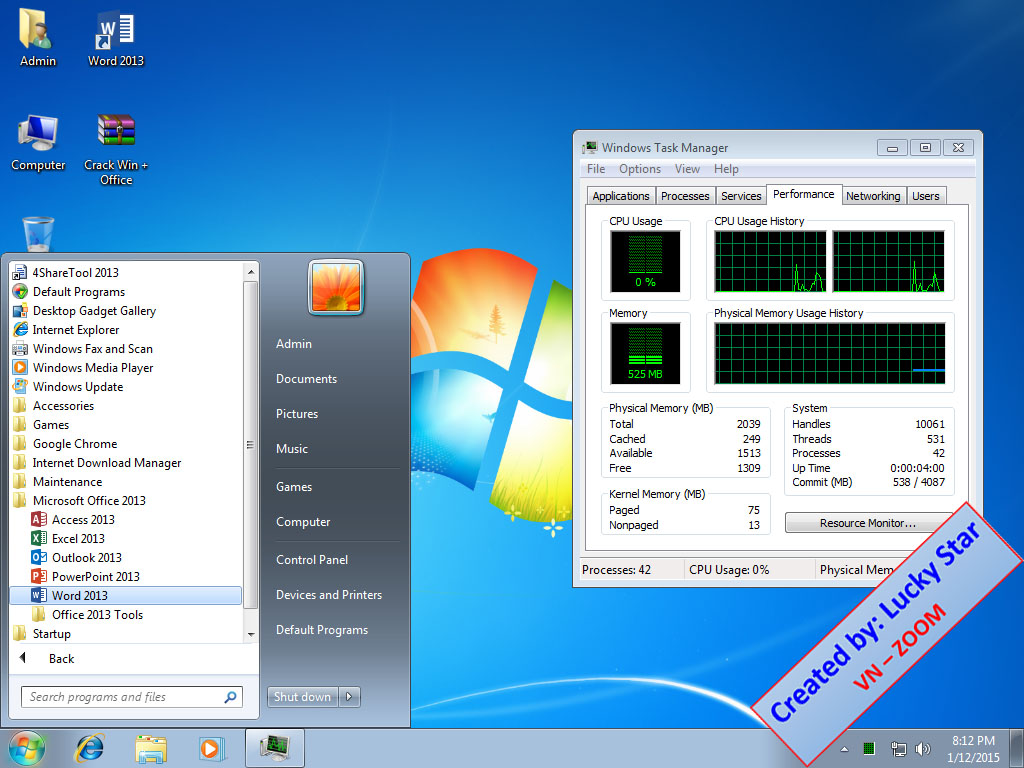Open the Help menu in Task Manager
The width and height of the screenshot is (1024, 768).
tap(726, 169)
